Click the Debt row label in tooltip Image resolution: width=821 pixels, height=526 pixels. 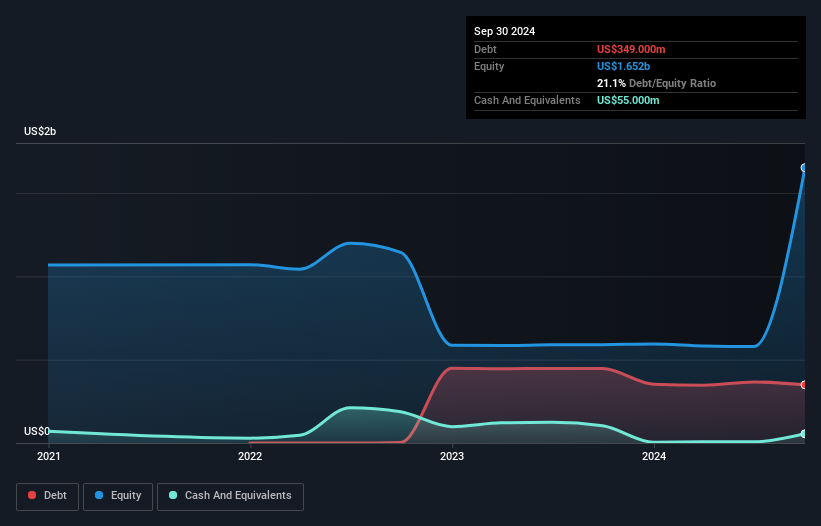pos(485,49)
